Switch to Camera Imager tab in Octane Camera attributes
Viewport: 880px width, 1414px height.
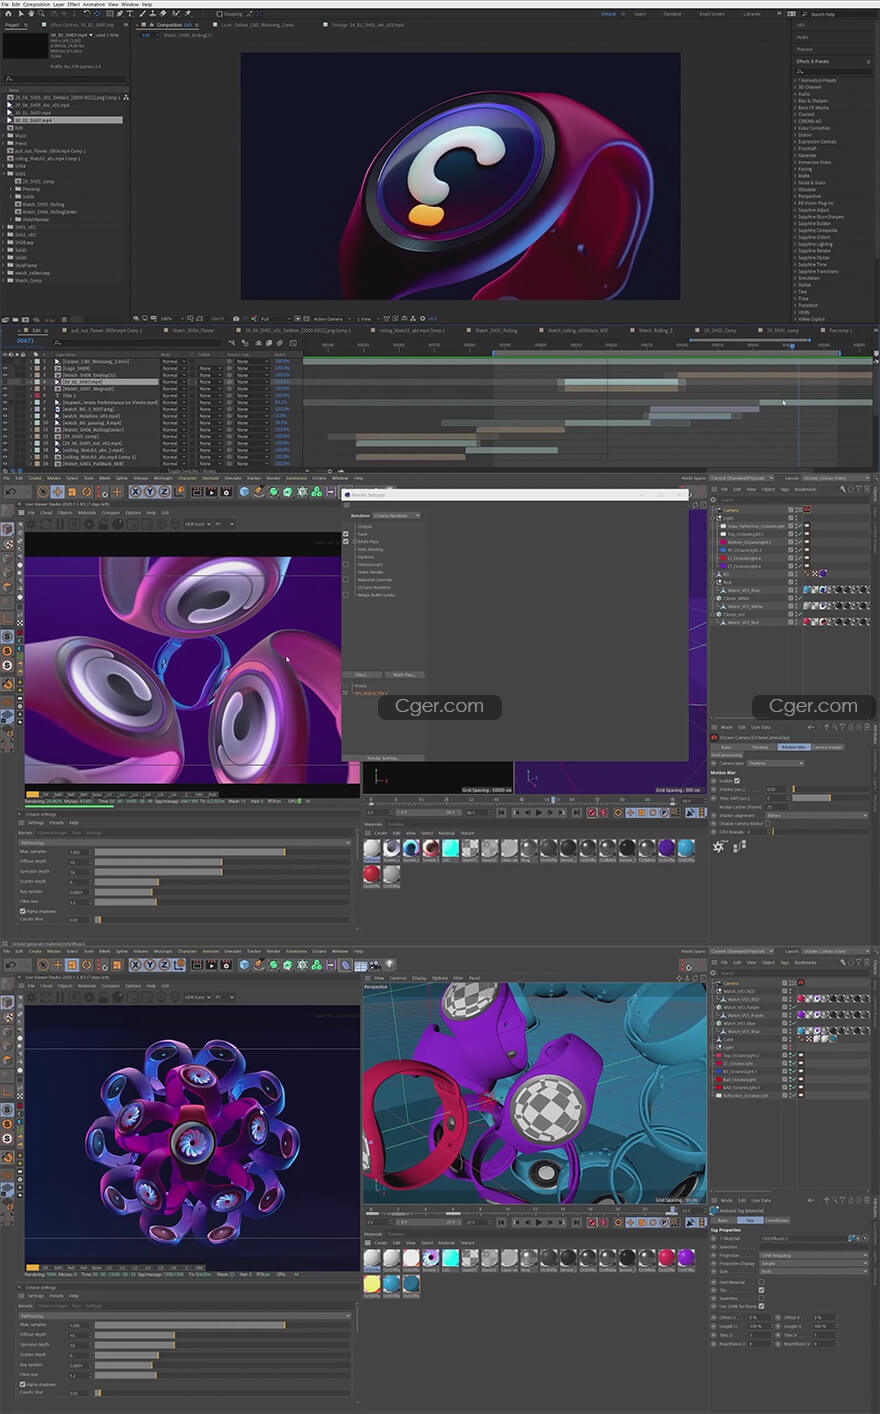click(828, 747)
